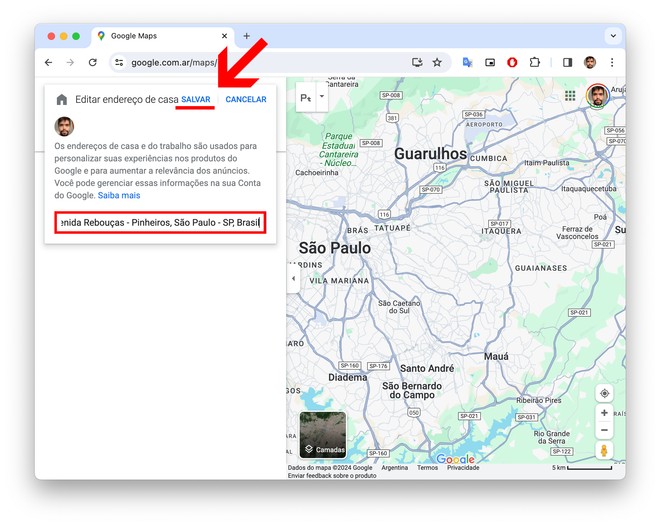Click the GUAIANASES map label

click(541, 268)
